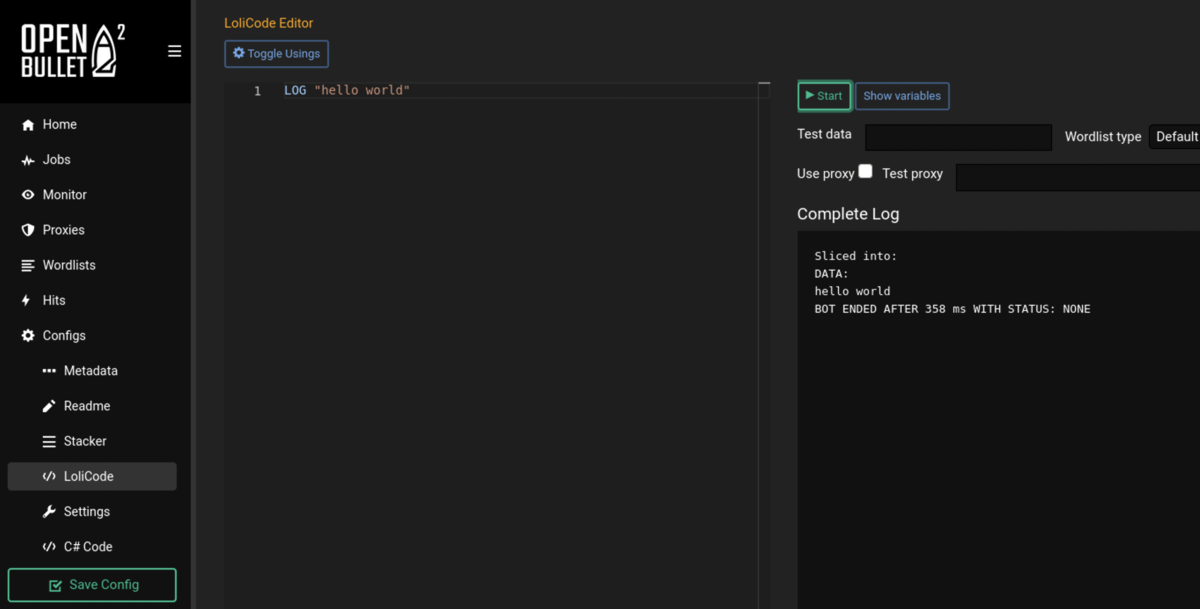Click the Proxies shield icon
The image size is (1200, 609).
coord(28,230)
